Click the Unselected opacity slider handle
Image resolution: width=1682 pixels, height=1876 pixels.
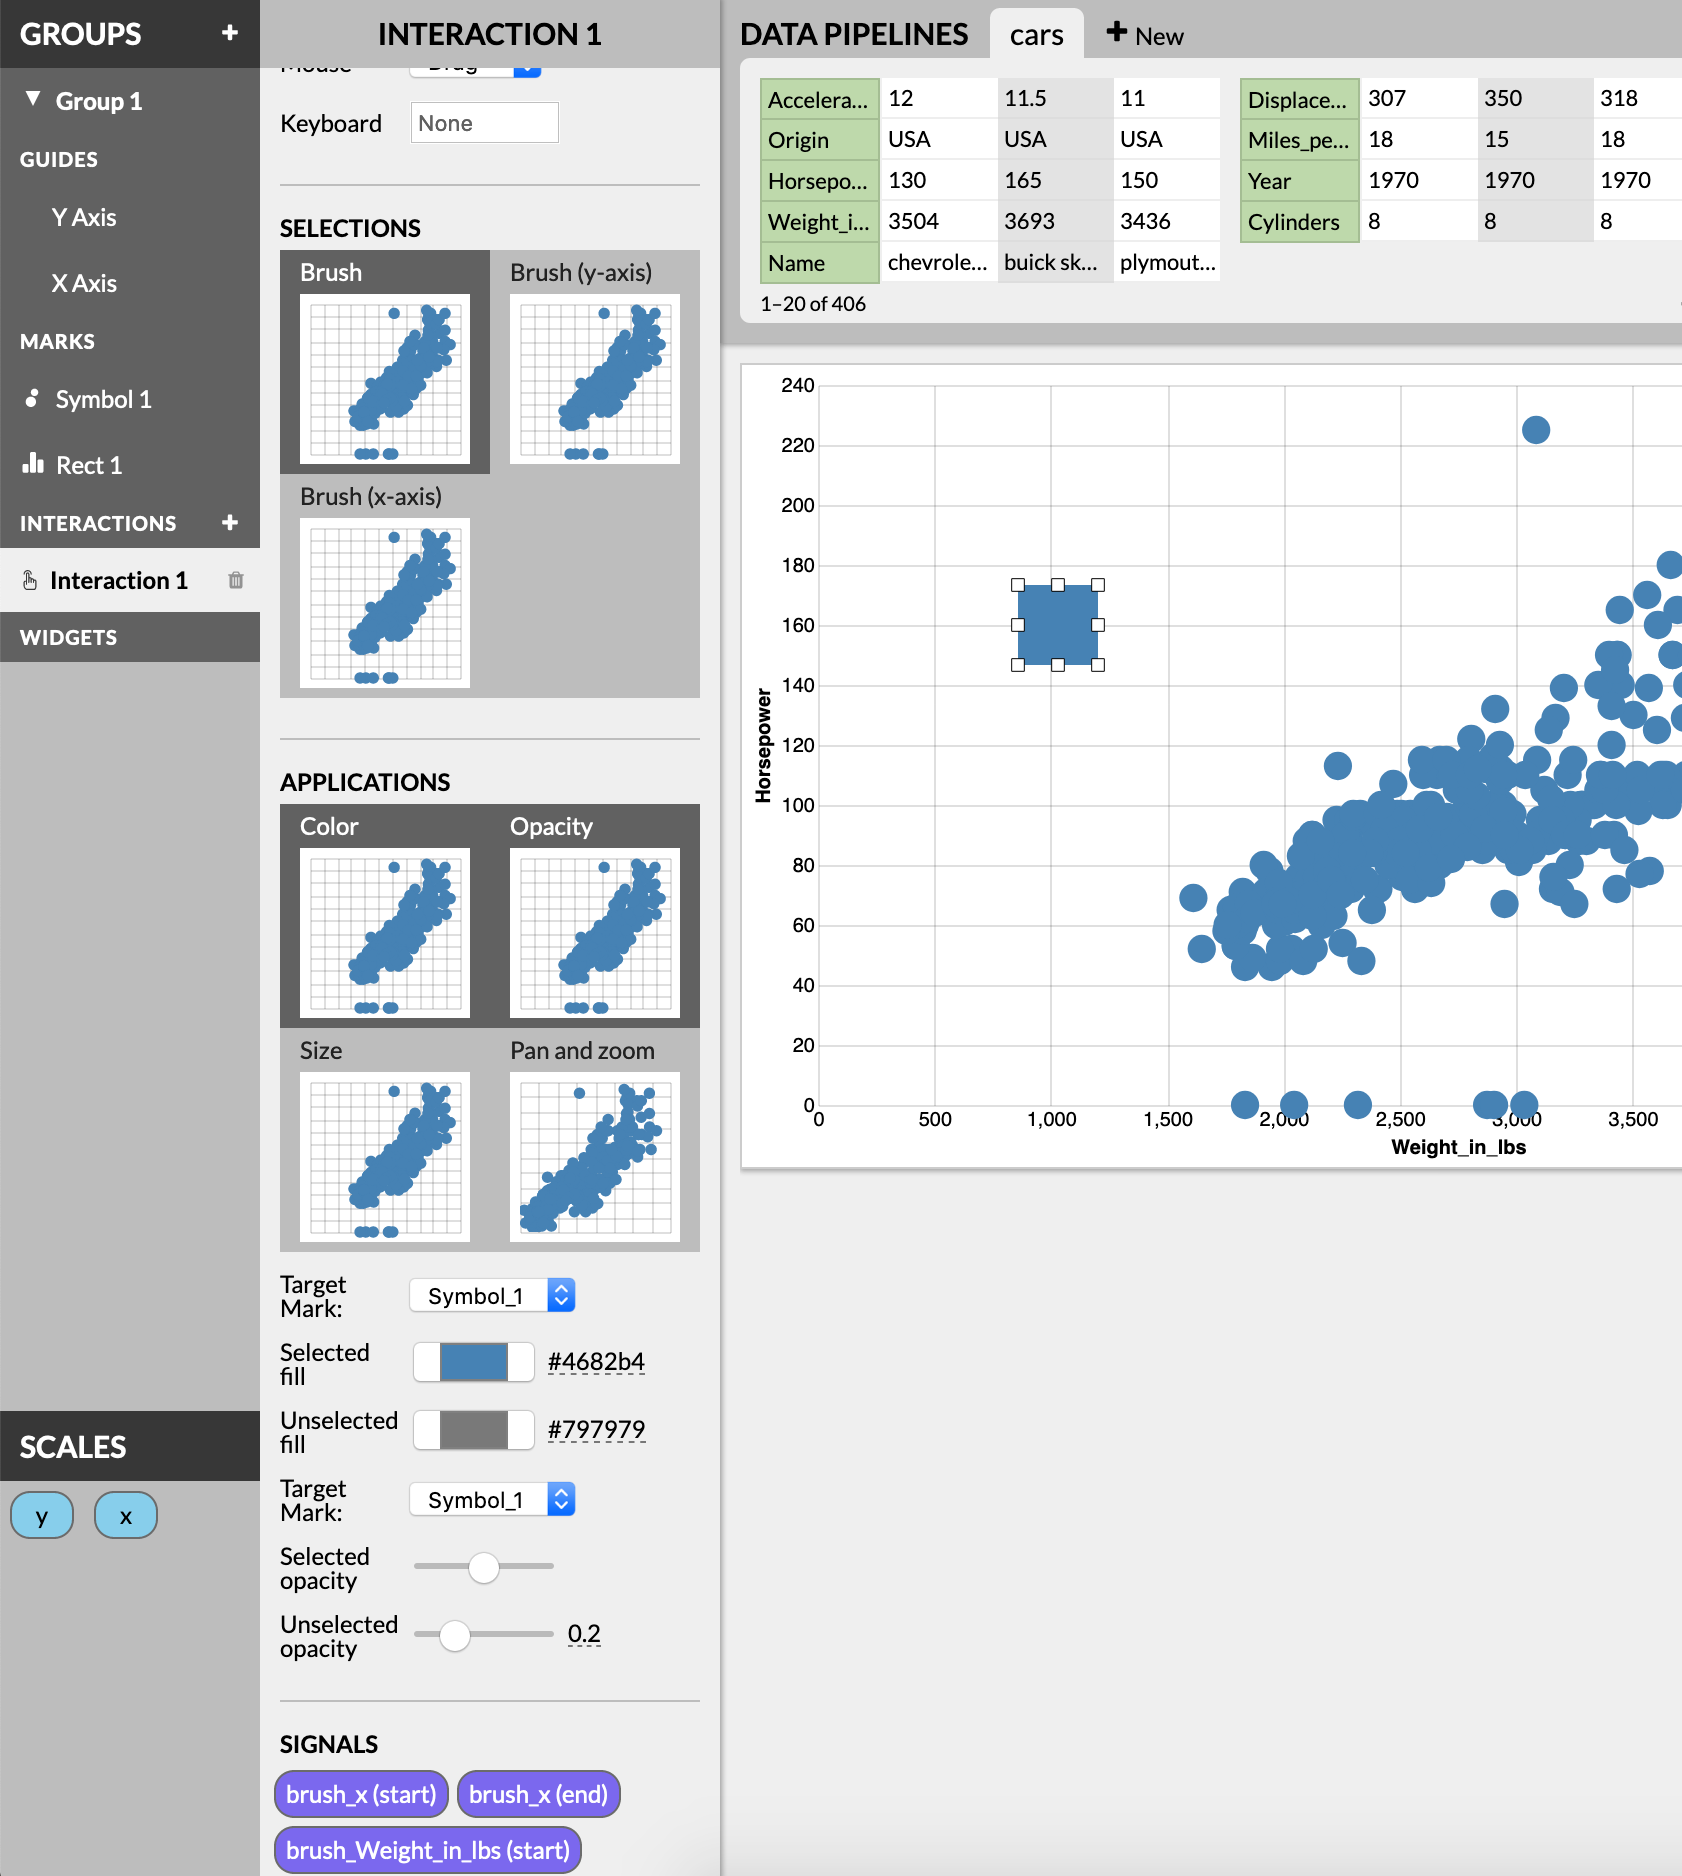click(455, 1635)
